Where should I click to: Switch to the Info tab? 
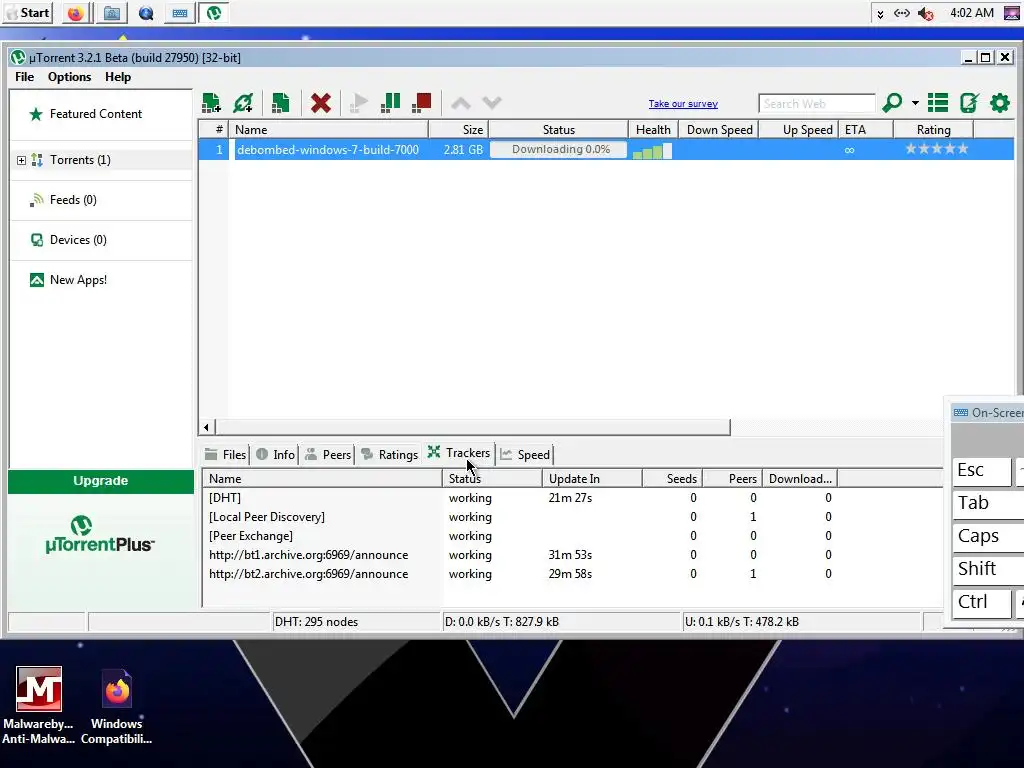(x=276, y=455)
